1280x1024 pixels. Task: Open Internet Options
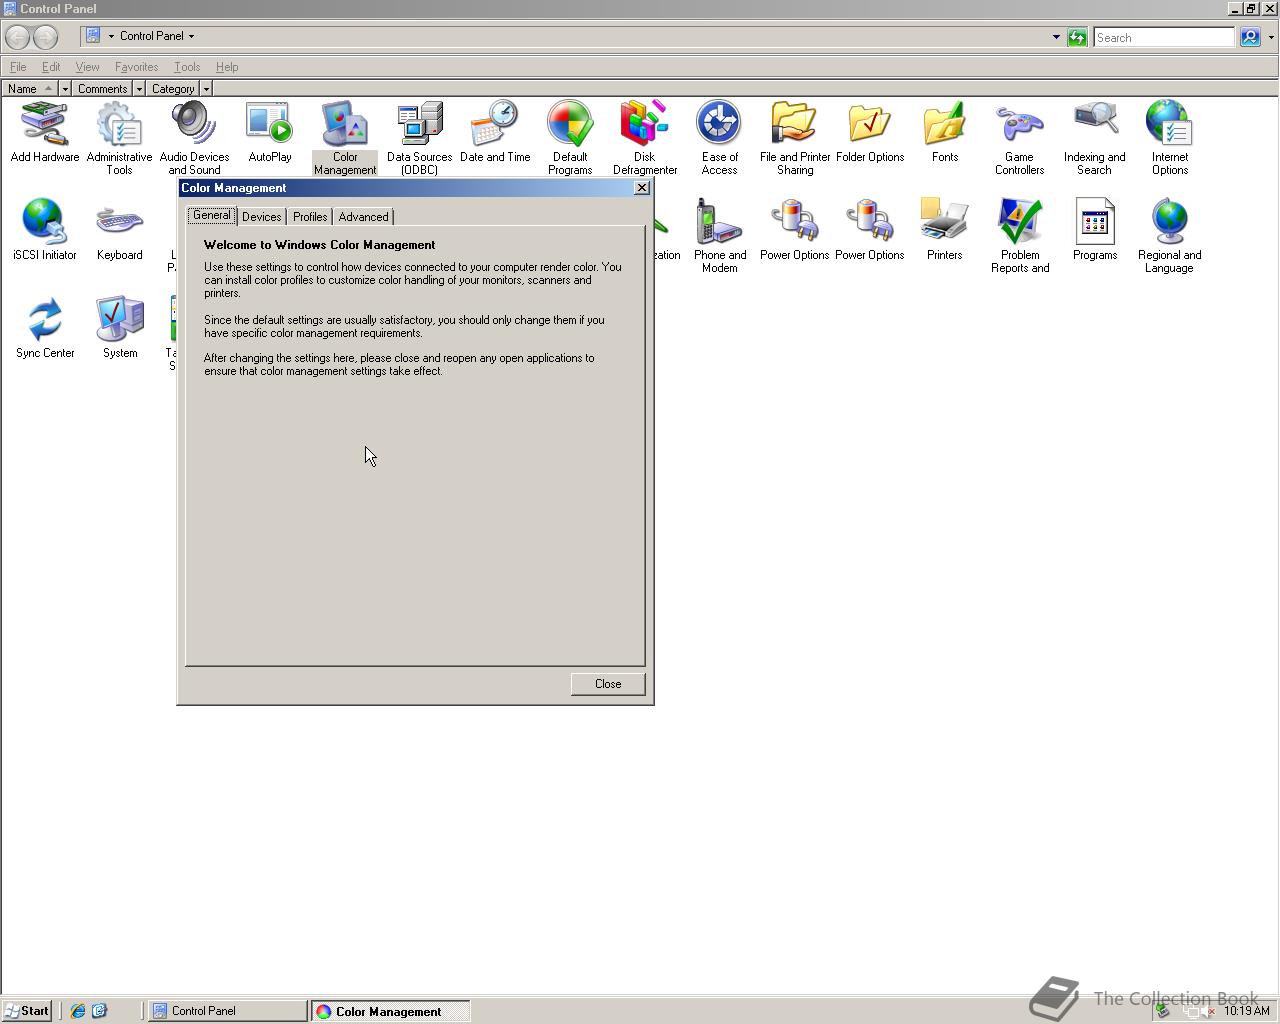pos(1170,138)
